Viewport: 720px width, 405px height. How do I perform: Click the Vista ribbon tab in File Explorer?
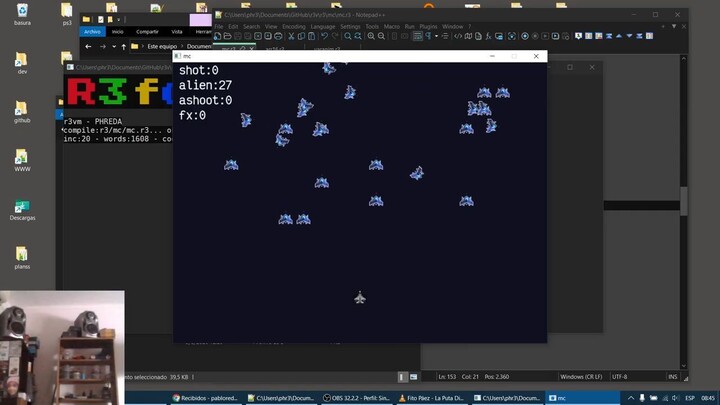tap(177, 32)
